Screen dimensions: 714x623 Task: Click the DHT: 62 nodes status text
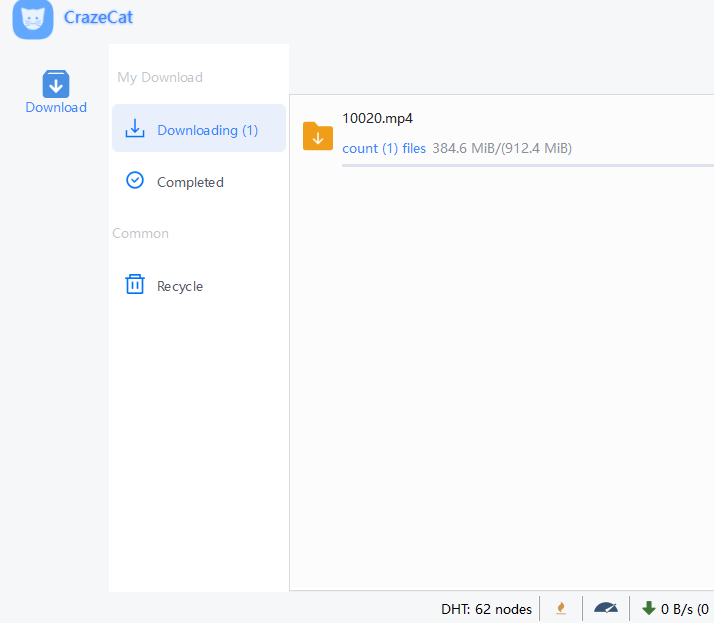click(x=486, y=608)
